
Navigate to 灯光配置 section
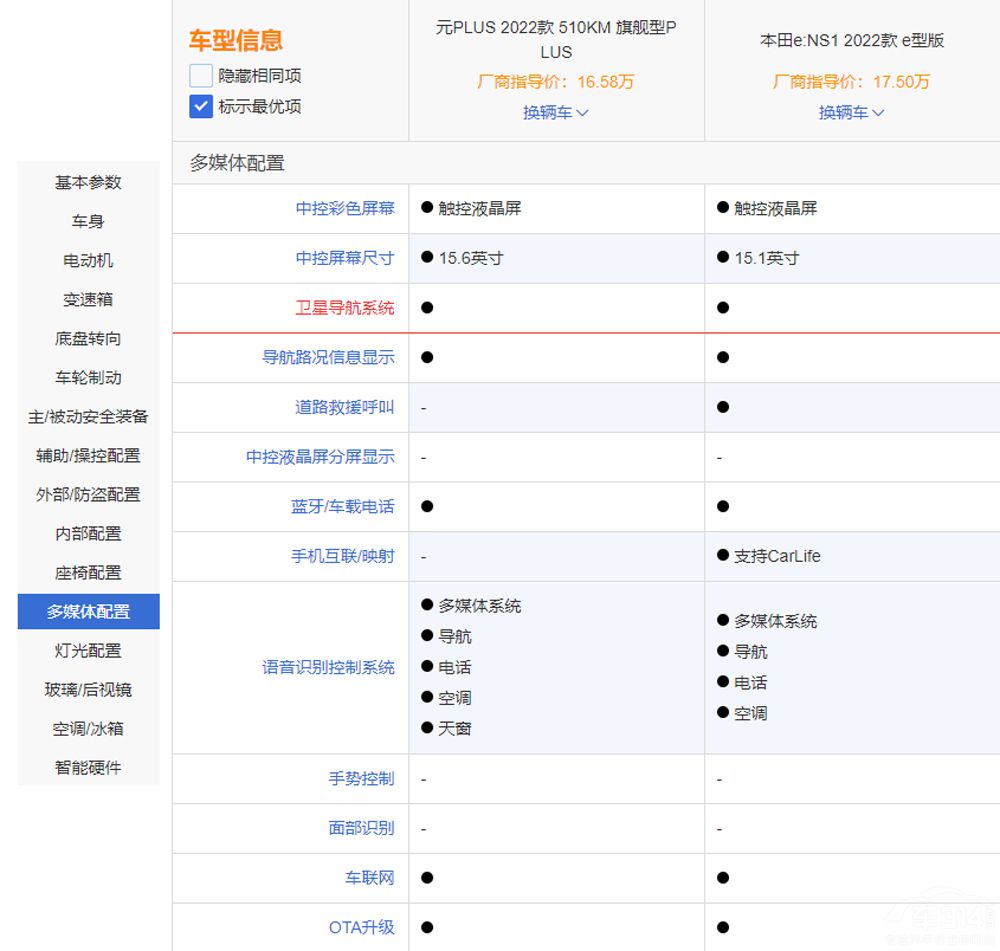(x=88, y=650)
